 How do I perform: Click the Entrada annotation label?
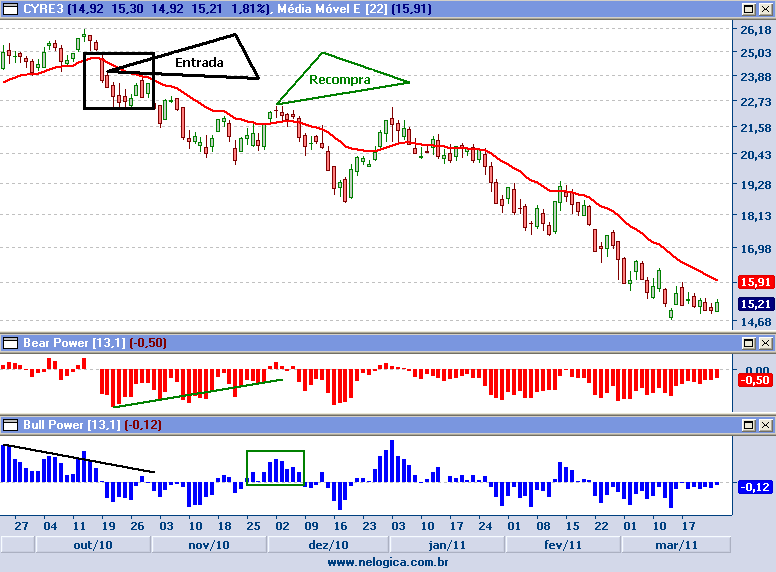(199, 63)
